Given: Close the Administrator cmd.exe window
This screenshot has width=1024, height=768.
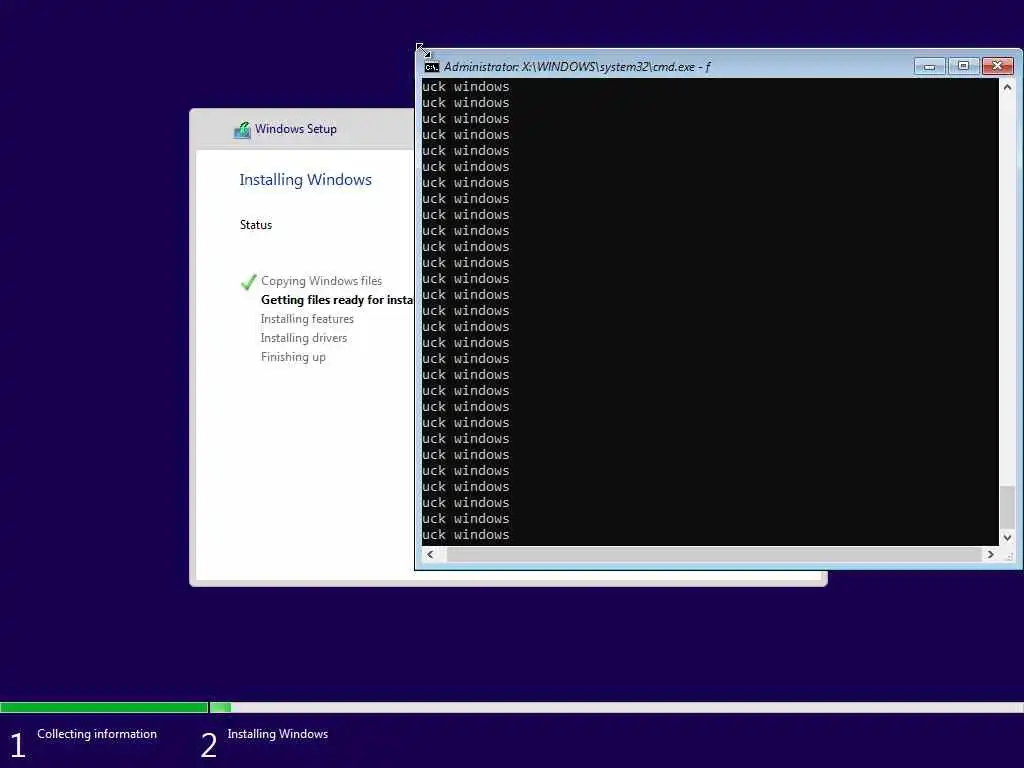Looking at the screenshot, I should tap(997, 66).
